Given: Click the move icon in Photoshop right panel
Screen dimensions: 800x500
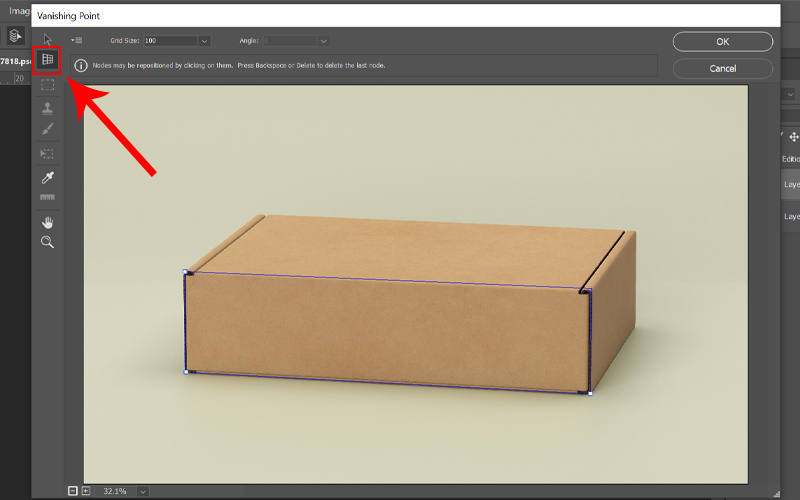Looking at the screenshot, I should [794, 137].
